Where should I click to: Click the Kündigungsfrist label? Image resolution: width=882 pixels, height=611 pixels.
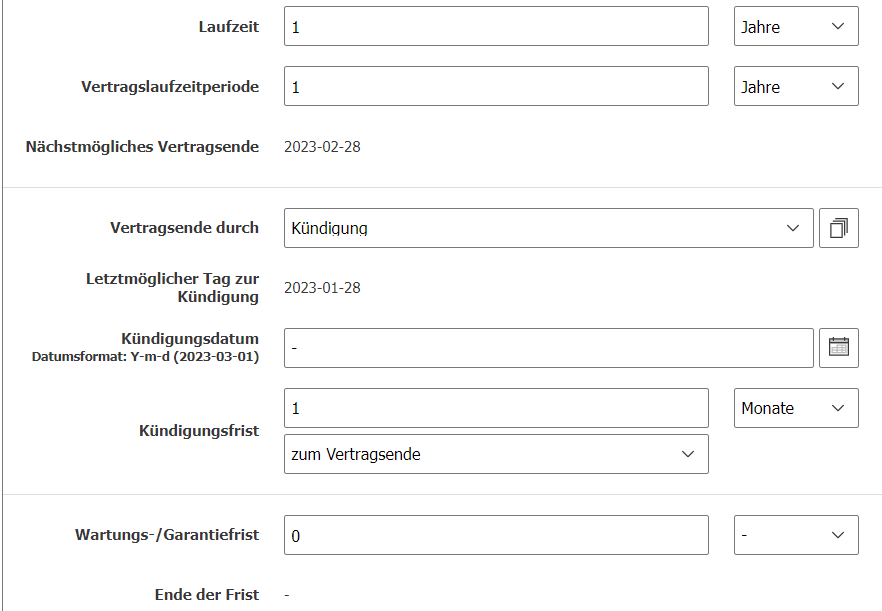[199, 430]
